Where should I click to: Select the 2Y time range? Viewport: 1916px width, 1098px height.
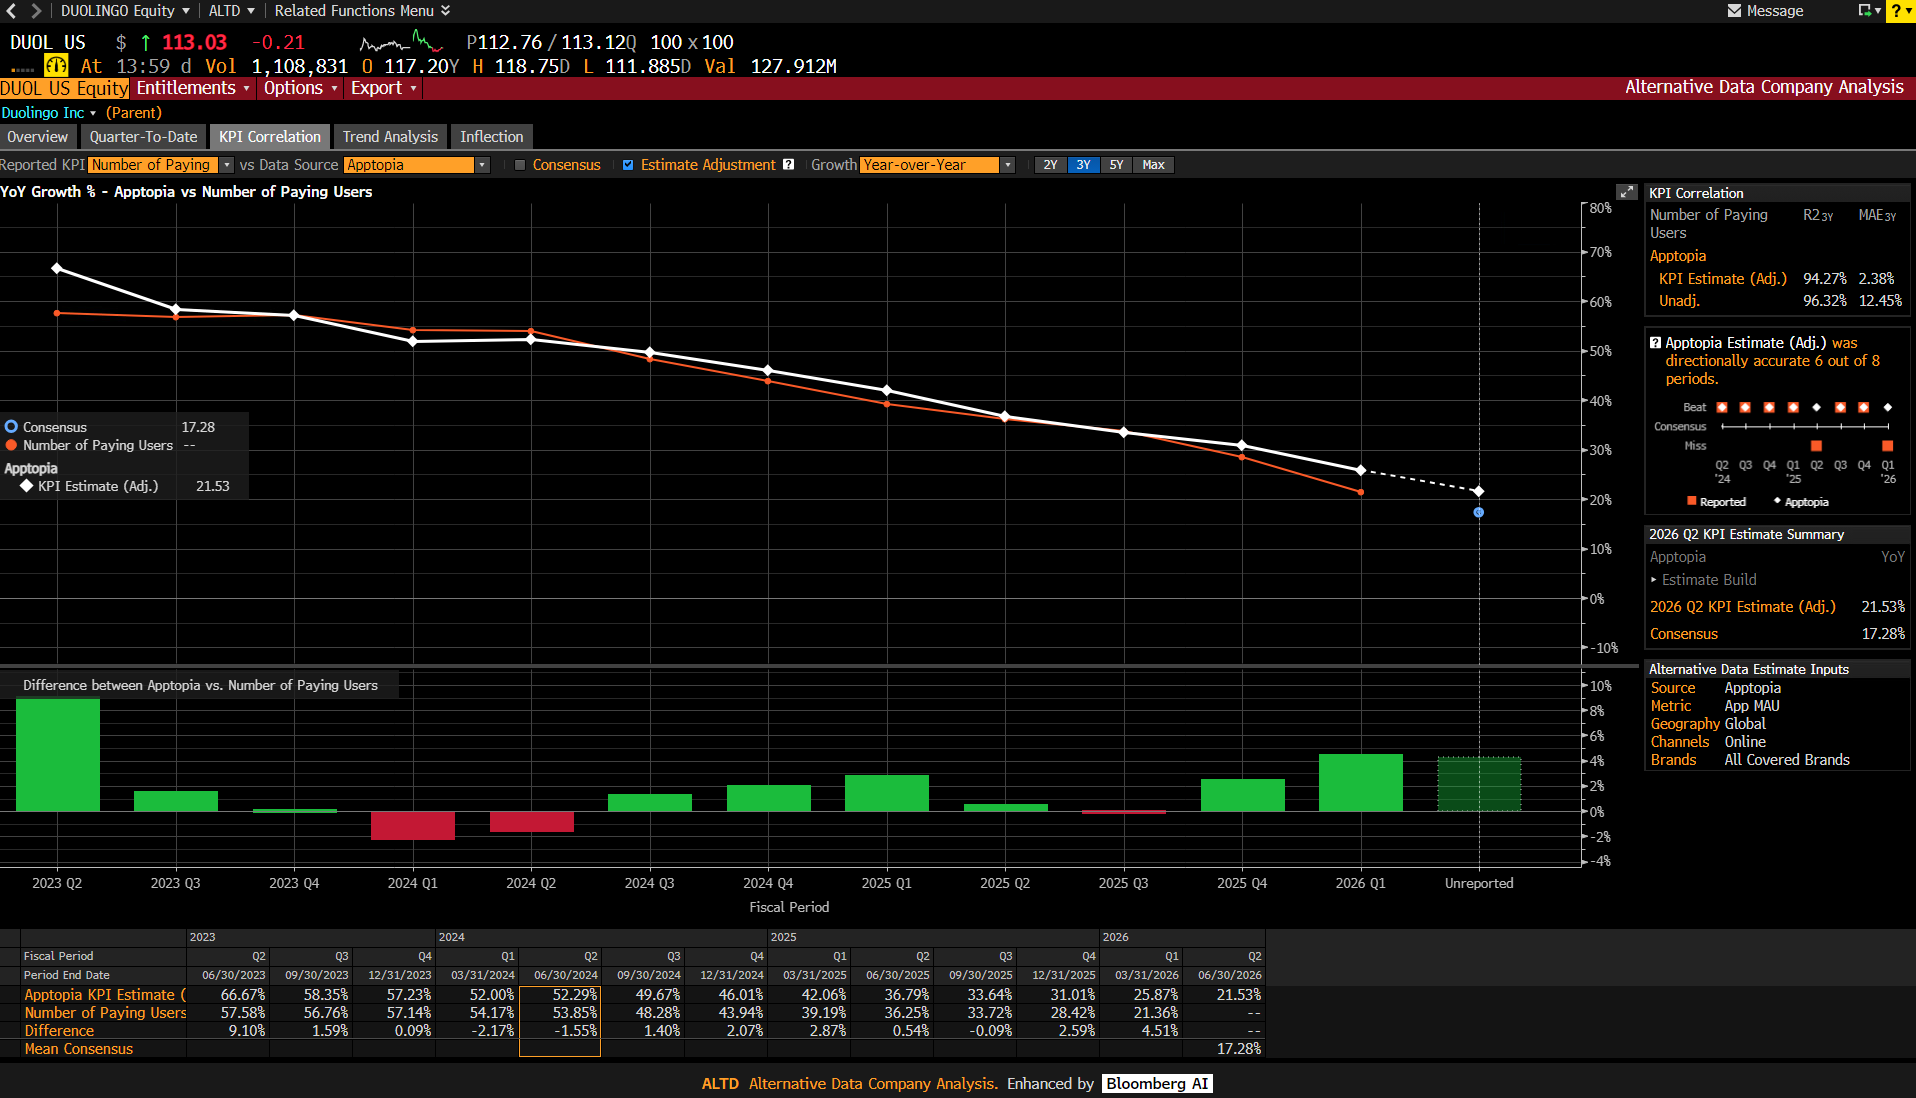click(x=1050, y=165)
